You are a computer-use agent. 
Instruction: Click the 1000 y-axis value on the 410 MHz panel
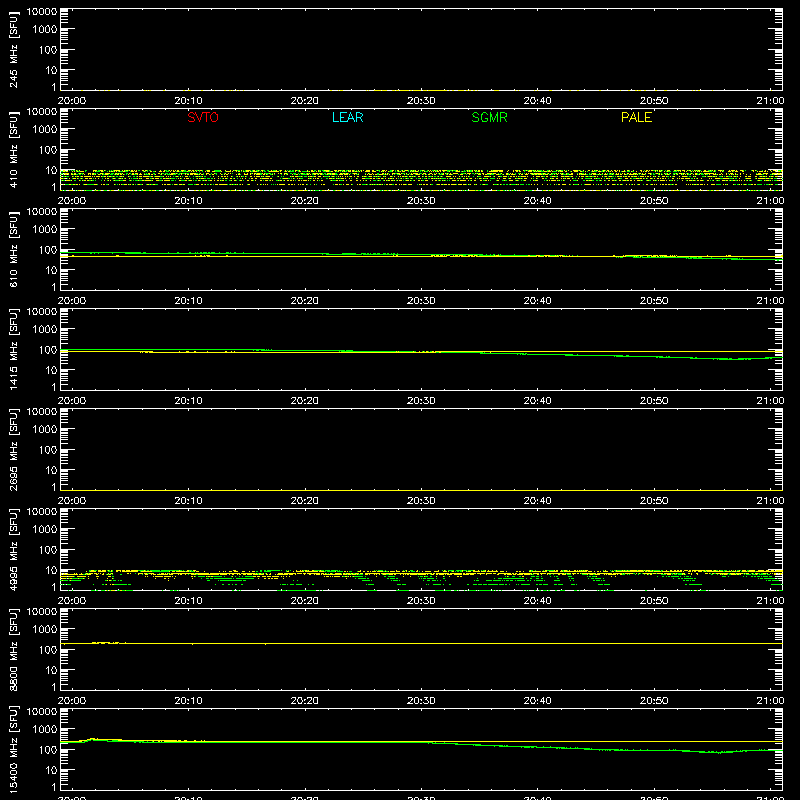click(x=45, y=130)
